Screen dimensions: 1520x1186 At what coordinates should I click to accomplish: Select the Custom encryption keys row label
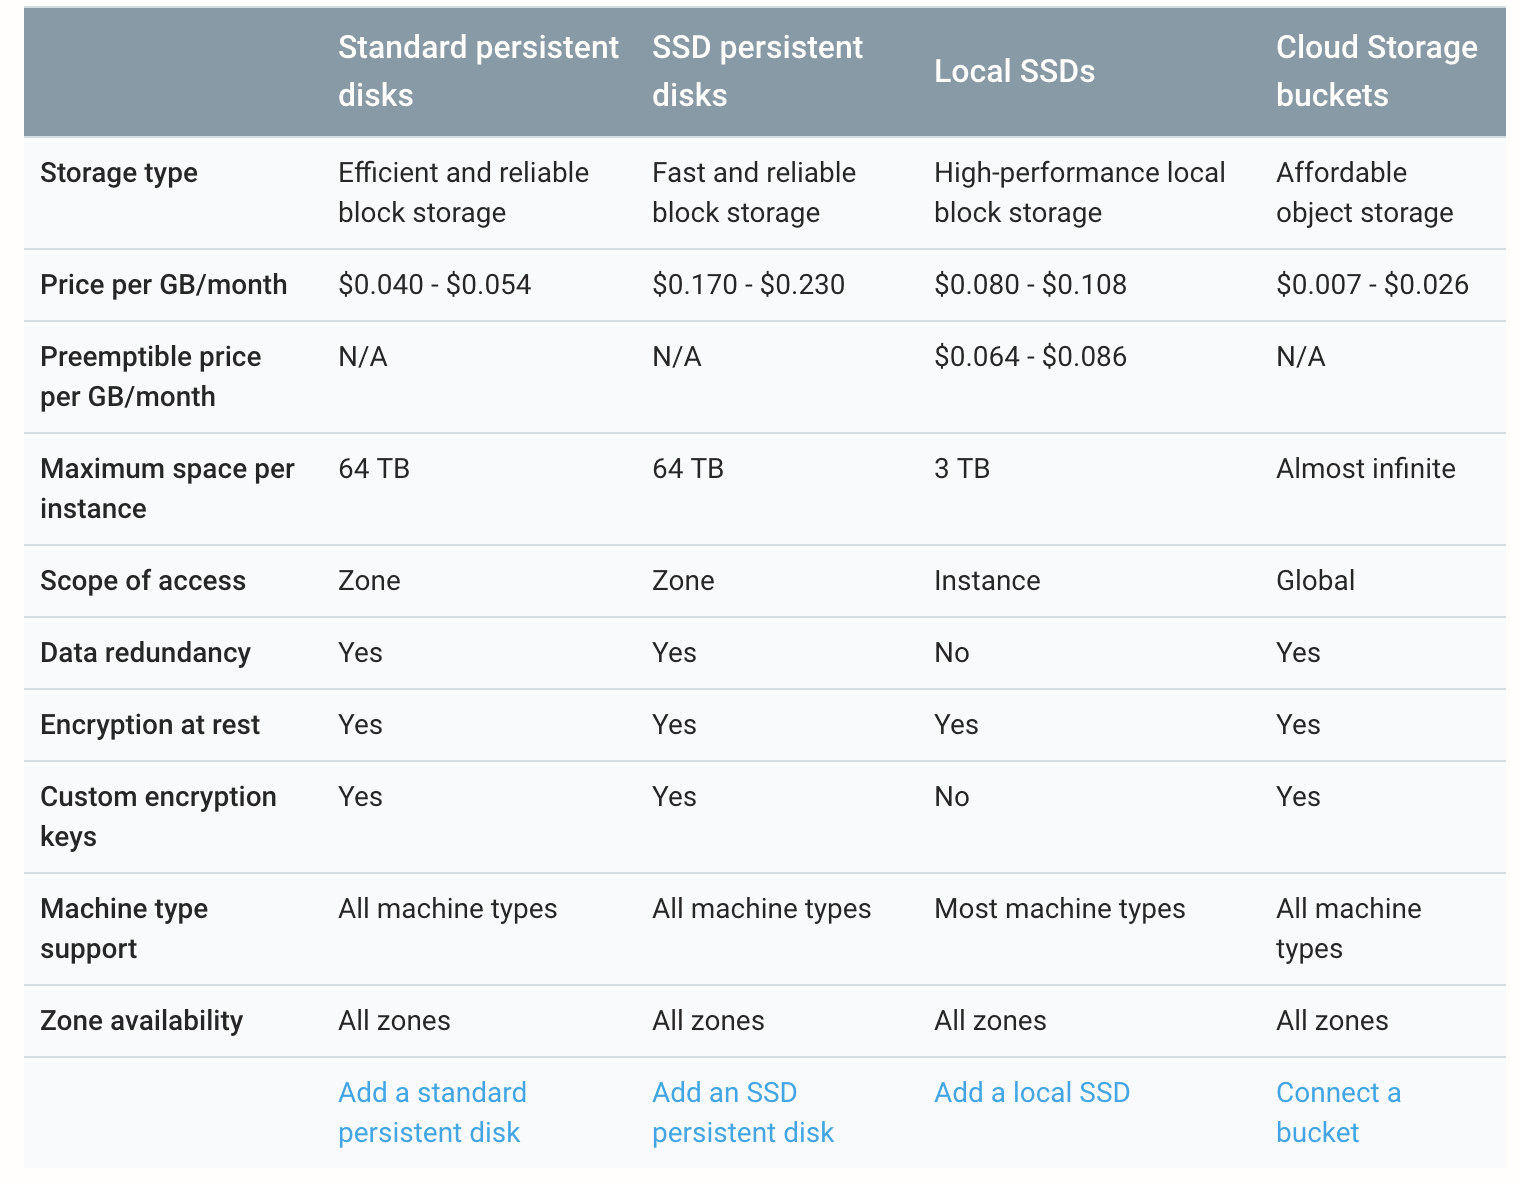(x=158, y=817)
